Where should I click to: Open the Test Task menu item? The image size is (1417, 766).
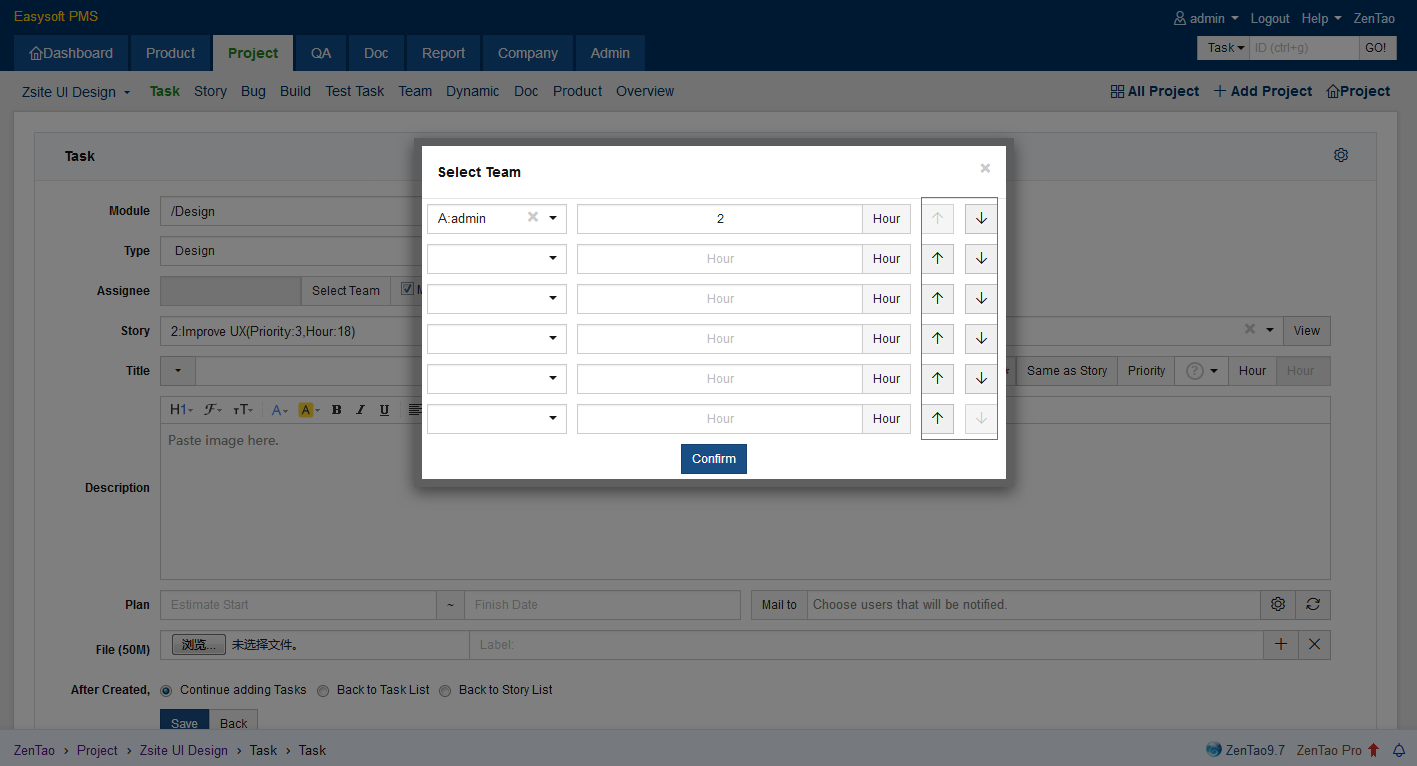[354, 91]
